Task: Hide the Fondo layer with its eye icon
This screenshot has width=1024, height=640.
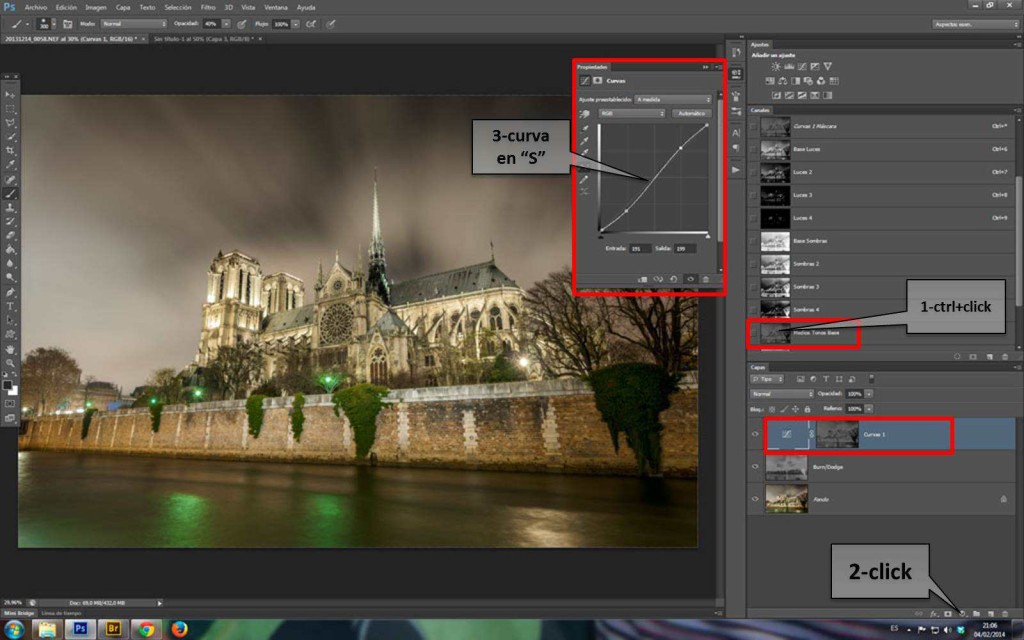Action: tap(755, 498)
